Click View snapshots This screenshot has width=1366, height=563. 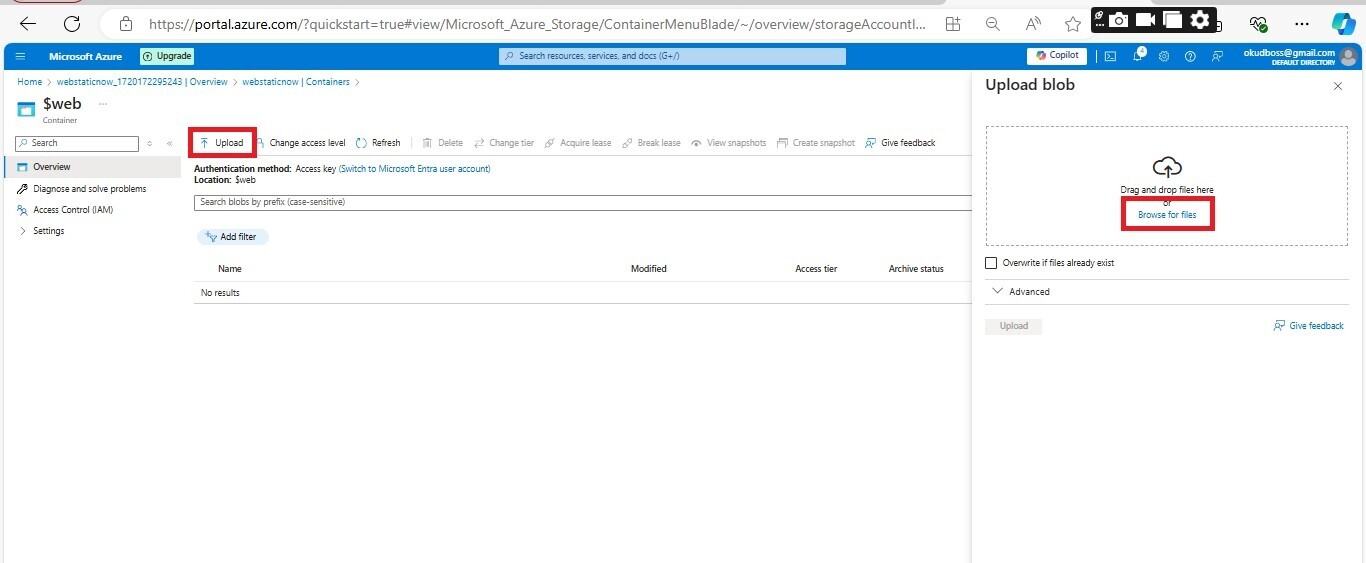(x=728, y=143)
